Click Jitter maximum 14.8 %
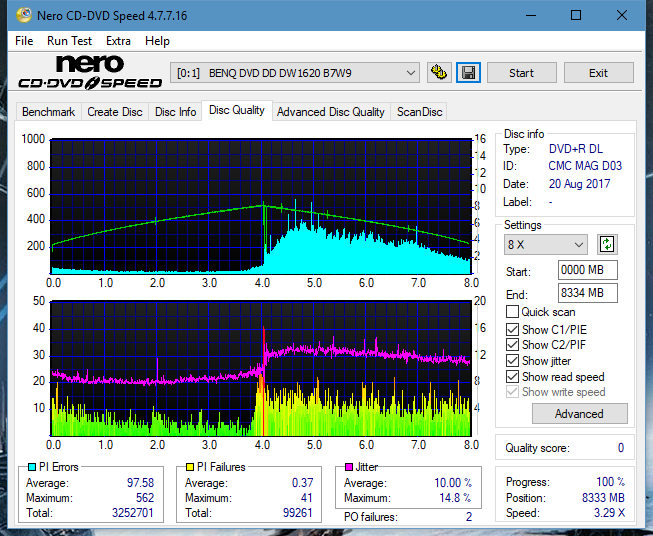 click(456, 498)
